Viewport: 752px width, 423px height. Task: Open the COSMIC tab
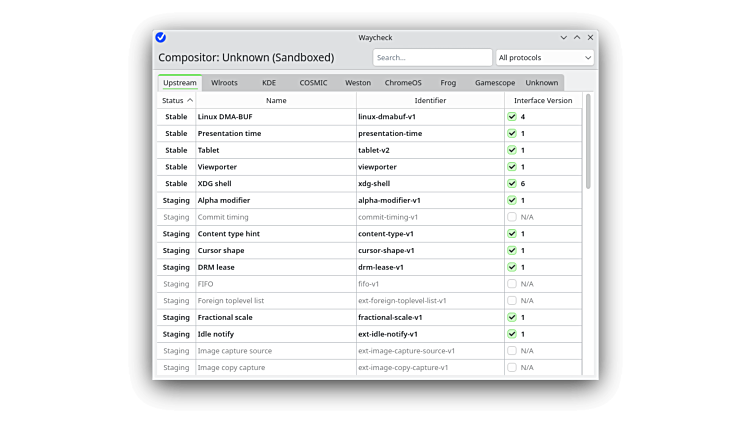[313, 83]
